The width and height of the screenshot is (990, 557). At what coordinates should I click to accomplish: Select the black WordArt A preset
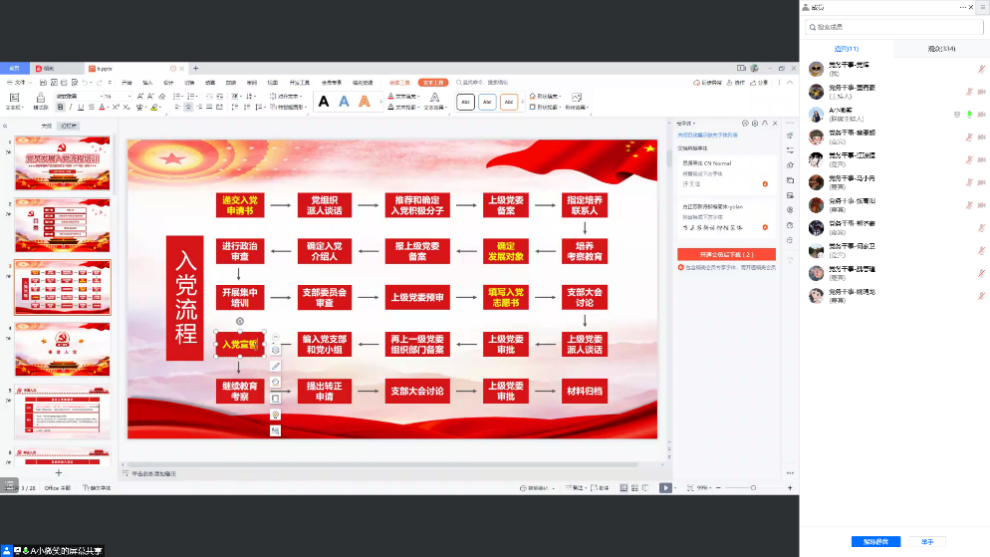[x=323, y=101]
